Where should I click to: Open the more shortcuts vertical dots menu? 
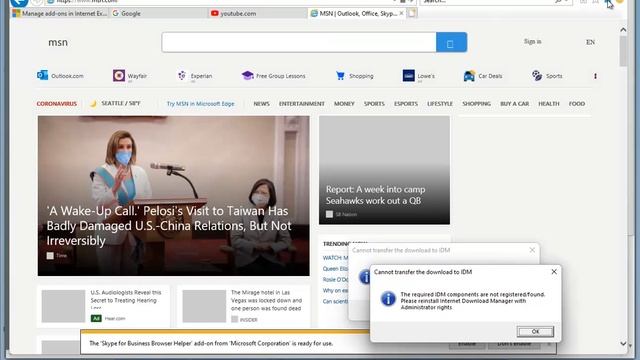click(x=595, y=76)
